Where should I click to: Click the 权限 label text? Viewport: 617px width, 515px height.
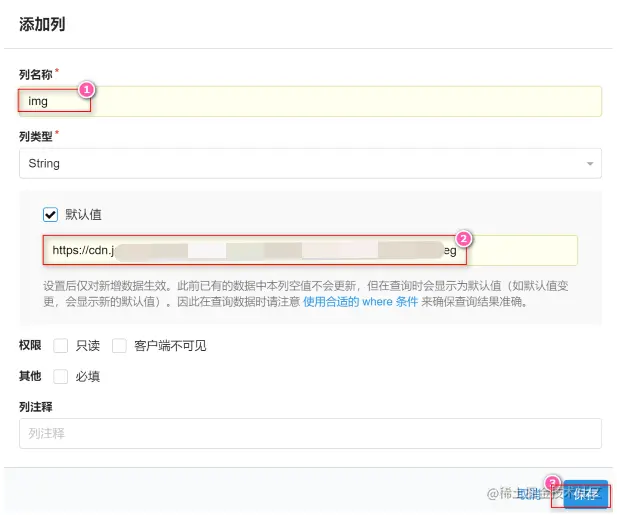click(30, 345)
